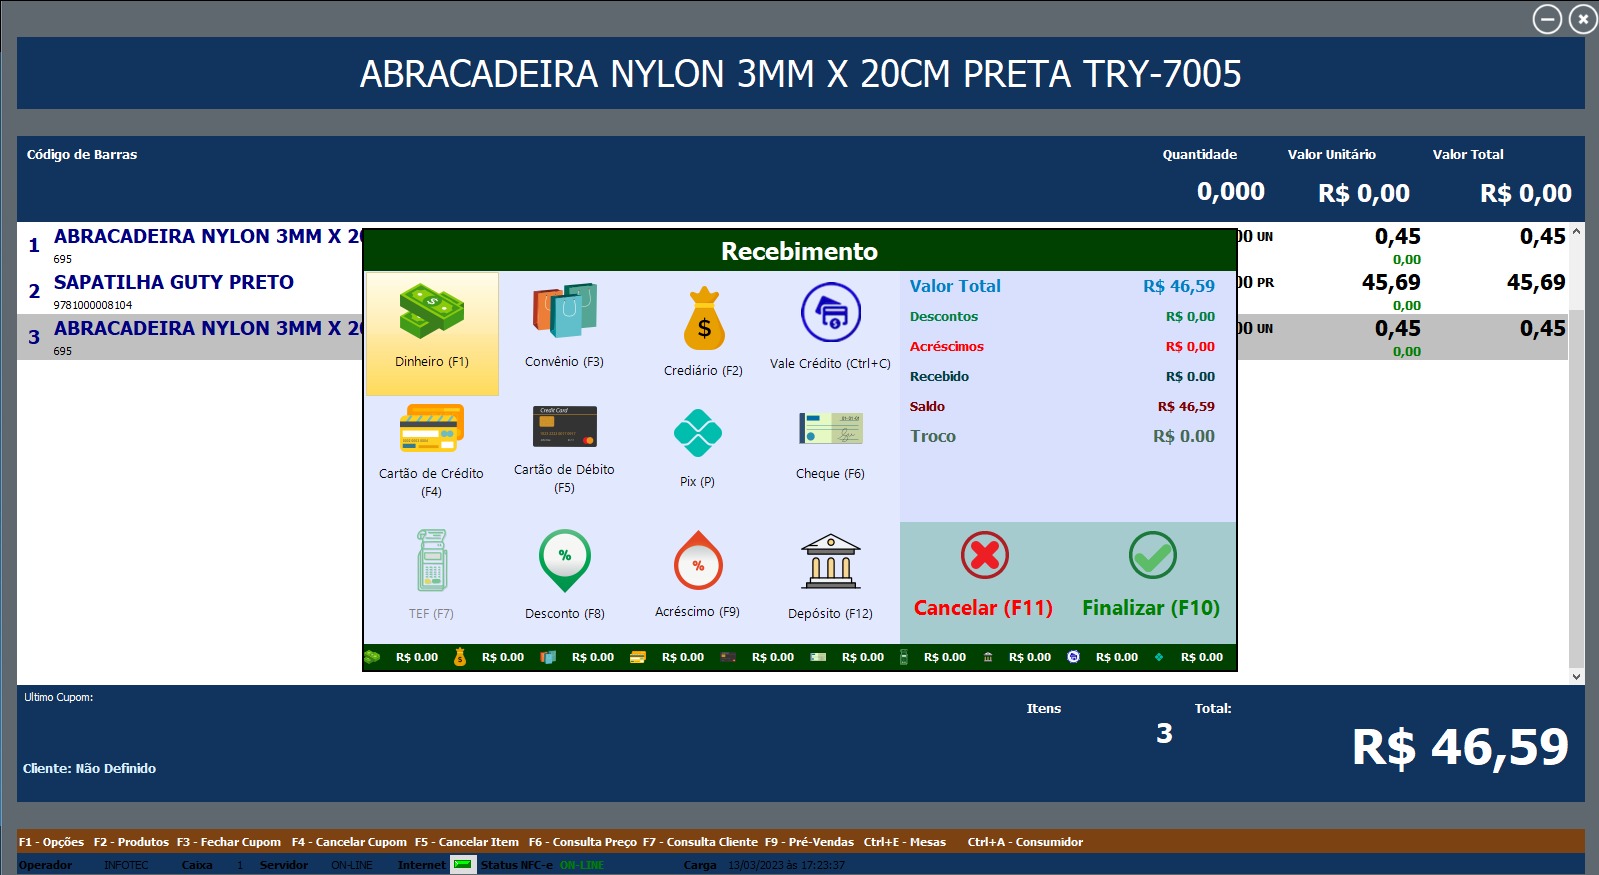Image resolution: width=1599 pixels, height=875 pixels.
Task: Click F4 - Cancelar Cupom
Action: point(349,842)
